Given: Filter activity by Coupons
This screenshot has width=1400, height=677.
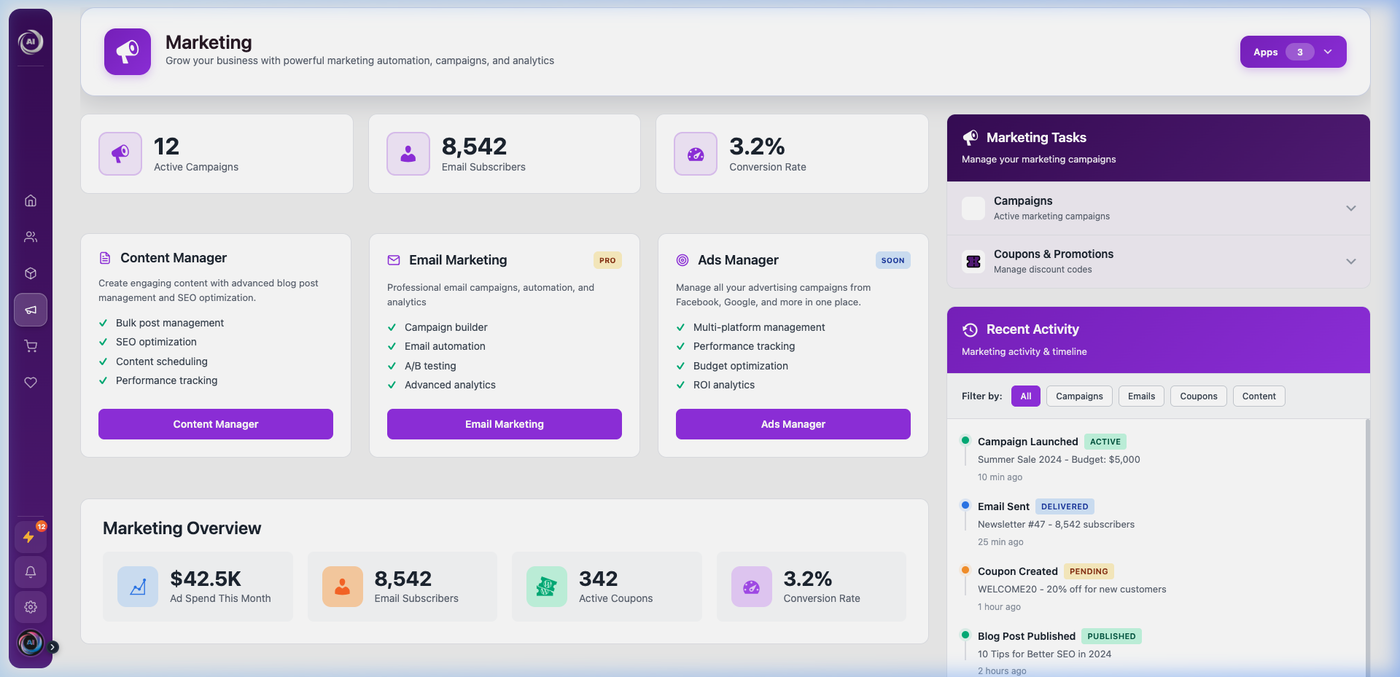Looking at the screenshot, I should click(1198, 396).
